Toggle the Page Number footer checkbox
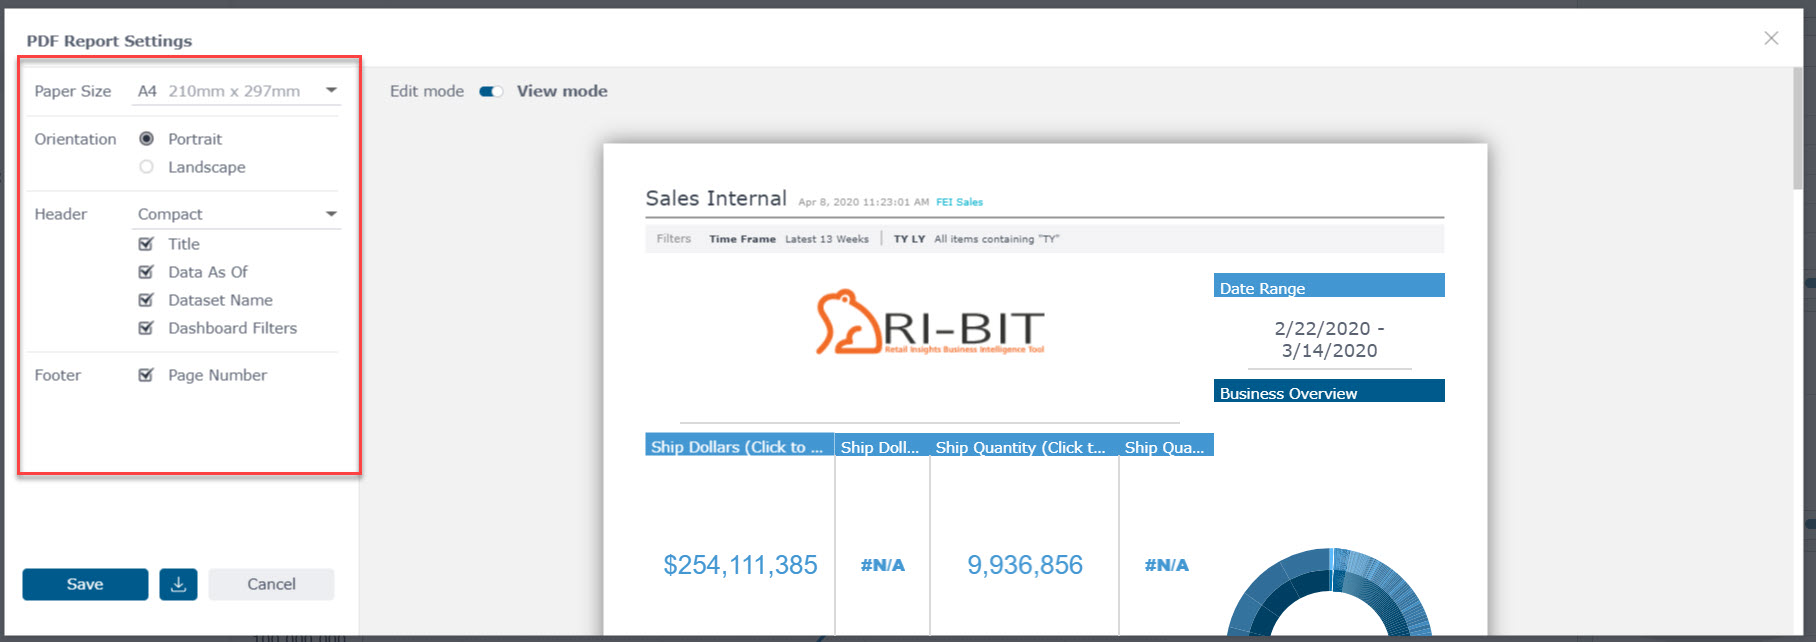This screenshot has width=1816, height=642. click(x=146, y=375)
